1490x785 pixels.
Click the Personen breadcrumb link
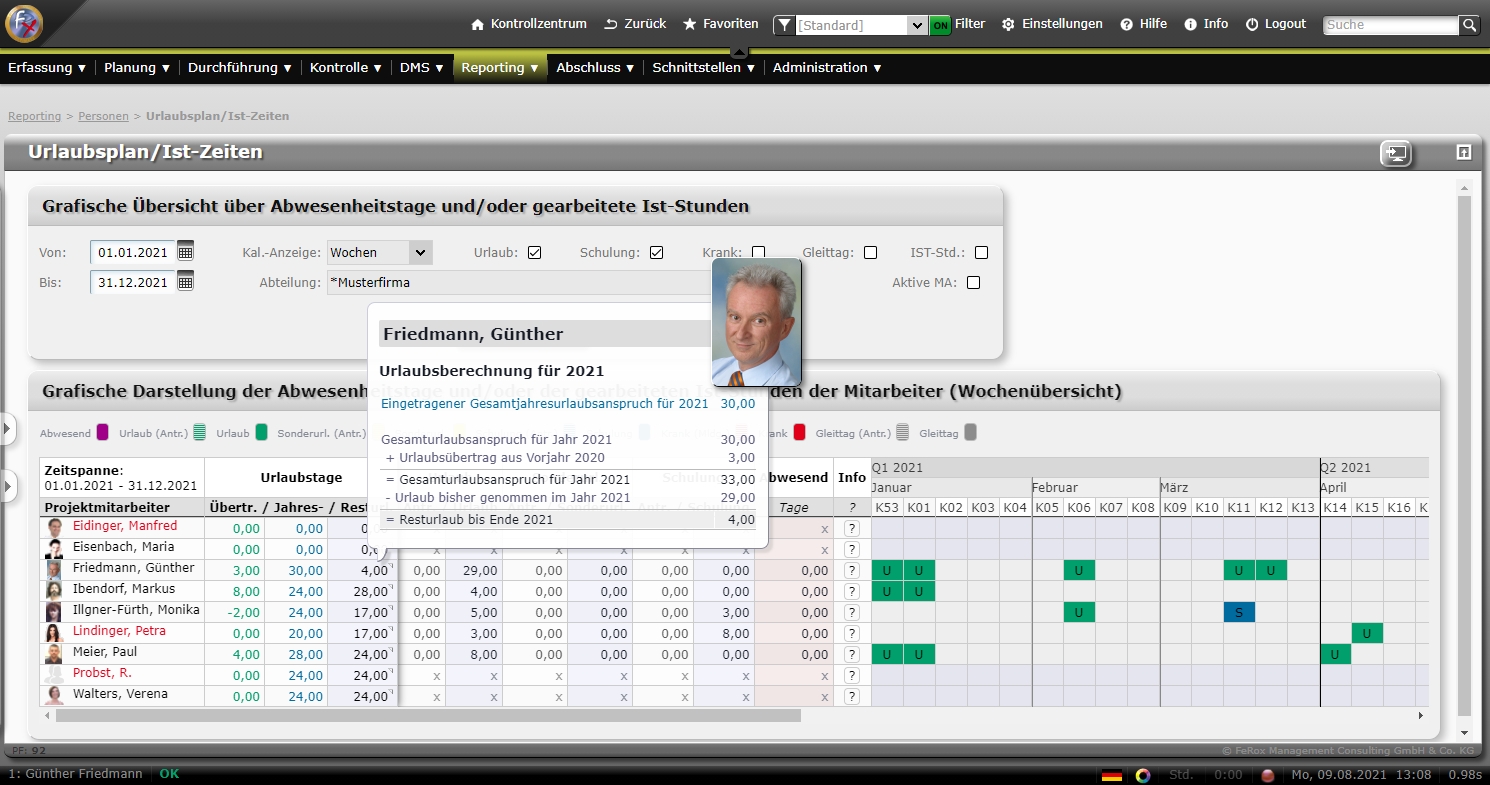(103, 116)
